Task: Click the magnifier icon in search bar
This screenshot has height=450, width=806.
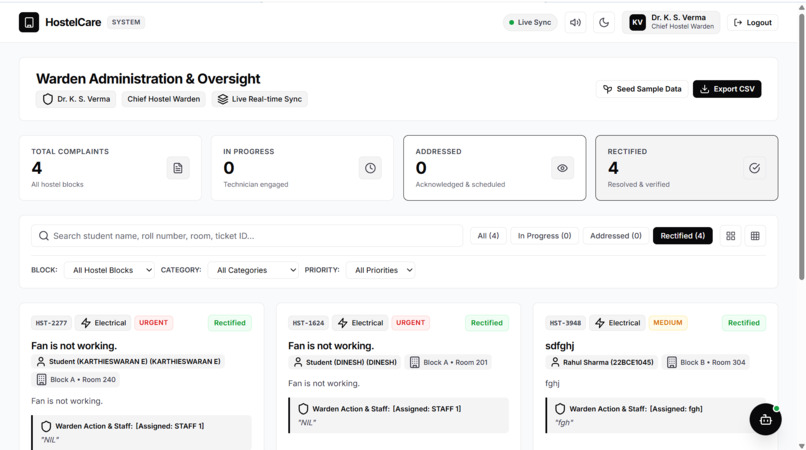Action: 44,236
